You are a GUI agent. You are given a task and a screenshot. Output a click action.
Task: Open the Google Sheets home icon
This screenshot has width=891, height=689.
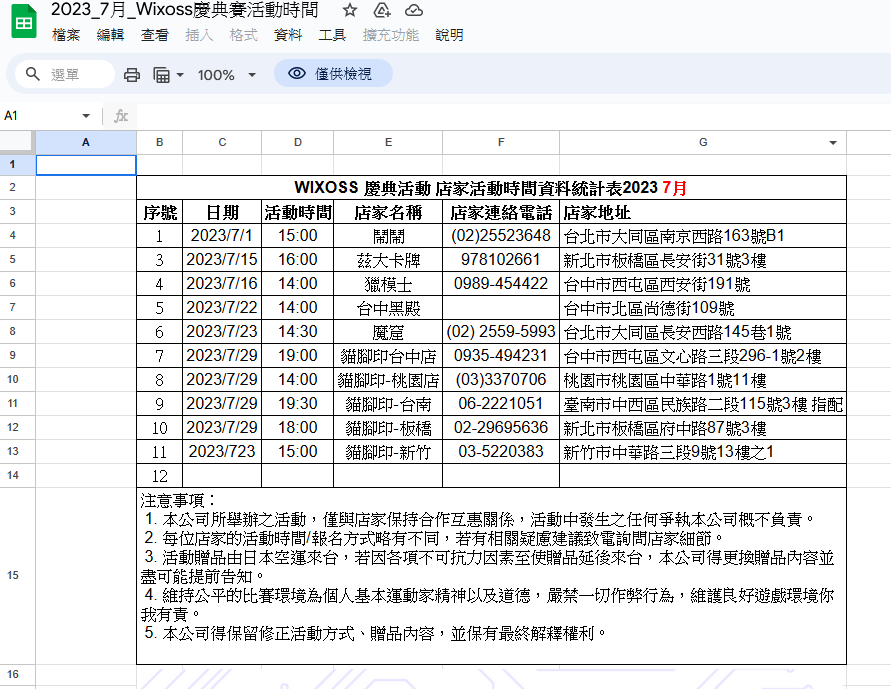(x=24, y=21)
